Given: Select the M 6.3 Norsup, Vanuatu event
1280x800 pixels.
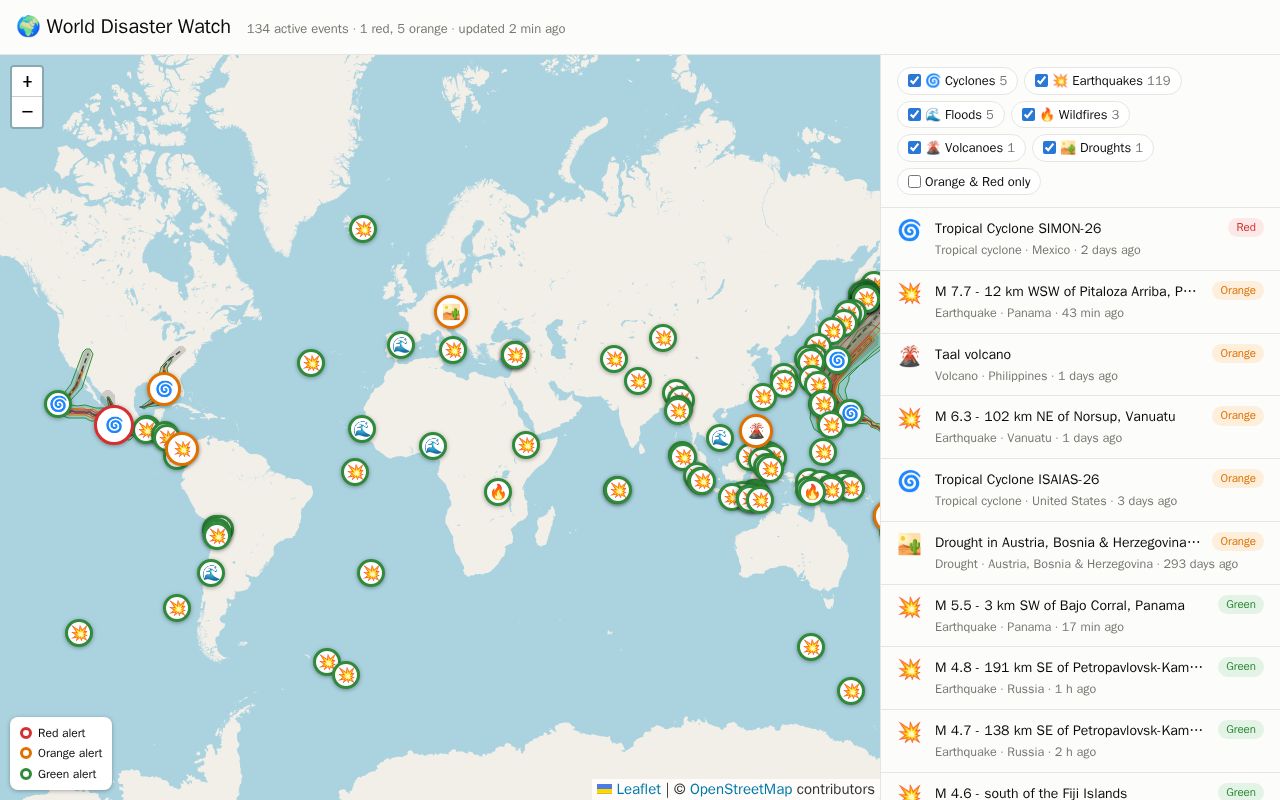Looking at the screenshot, I should pos(1080,427).
